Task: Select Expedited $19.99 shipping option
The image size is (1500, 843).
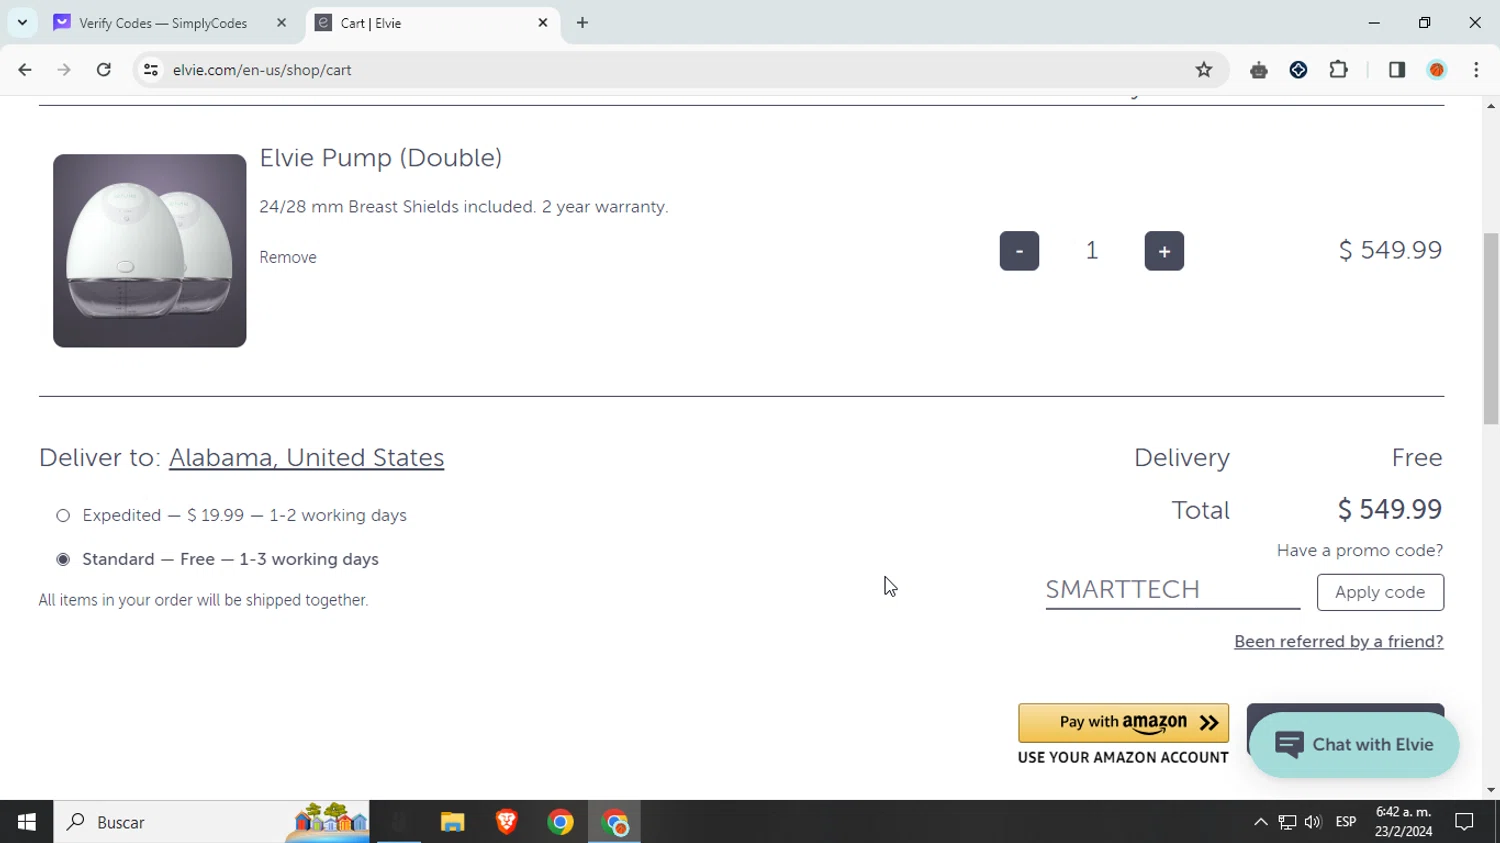Action: (63, 516)
